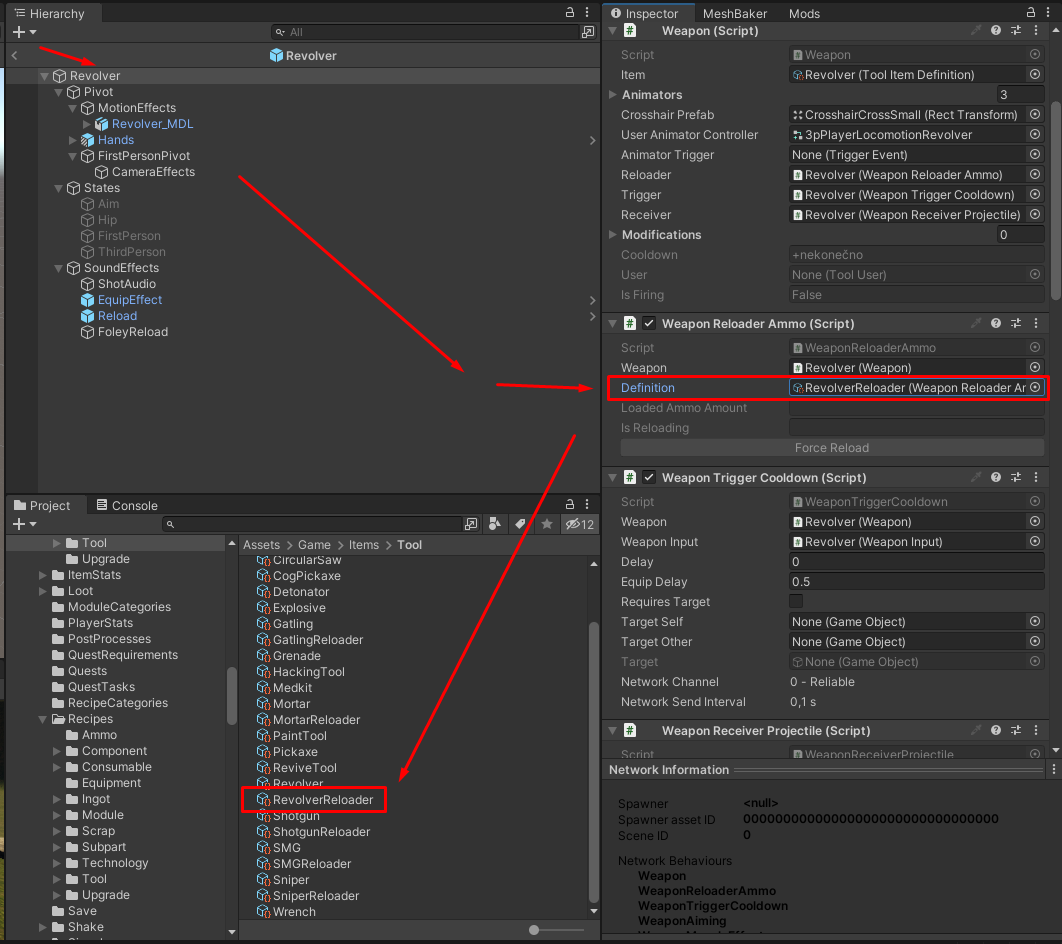The width and height of the screenshot is (1062, 944).
Task: Switch to Mods tab
Action: click(x=804, y=14)
